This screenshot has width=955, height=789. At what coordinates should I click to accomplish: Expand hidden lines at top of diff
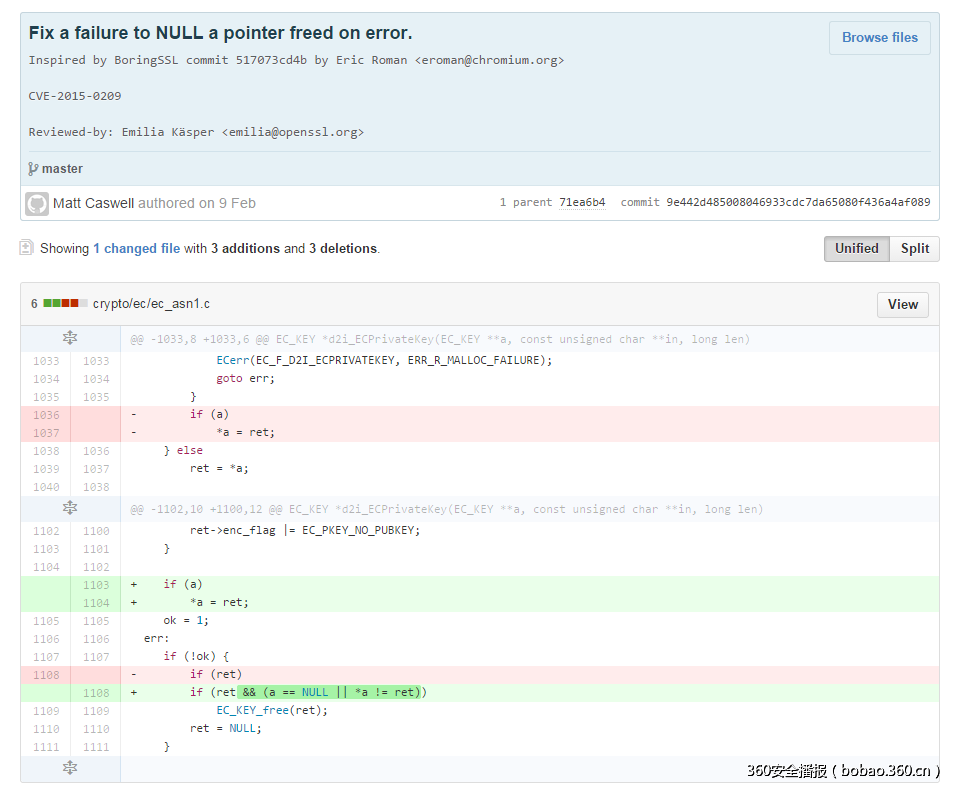click(x=70, y=339)
